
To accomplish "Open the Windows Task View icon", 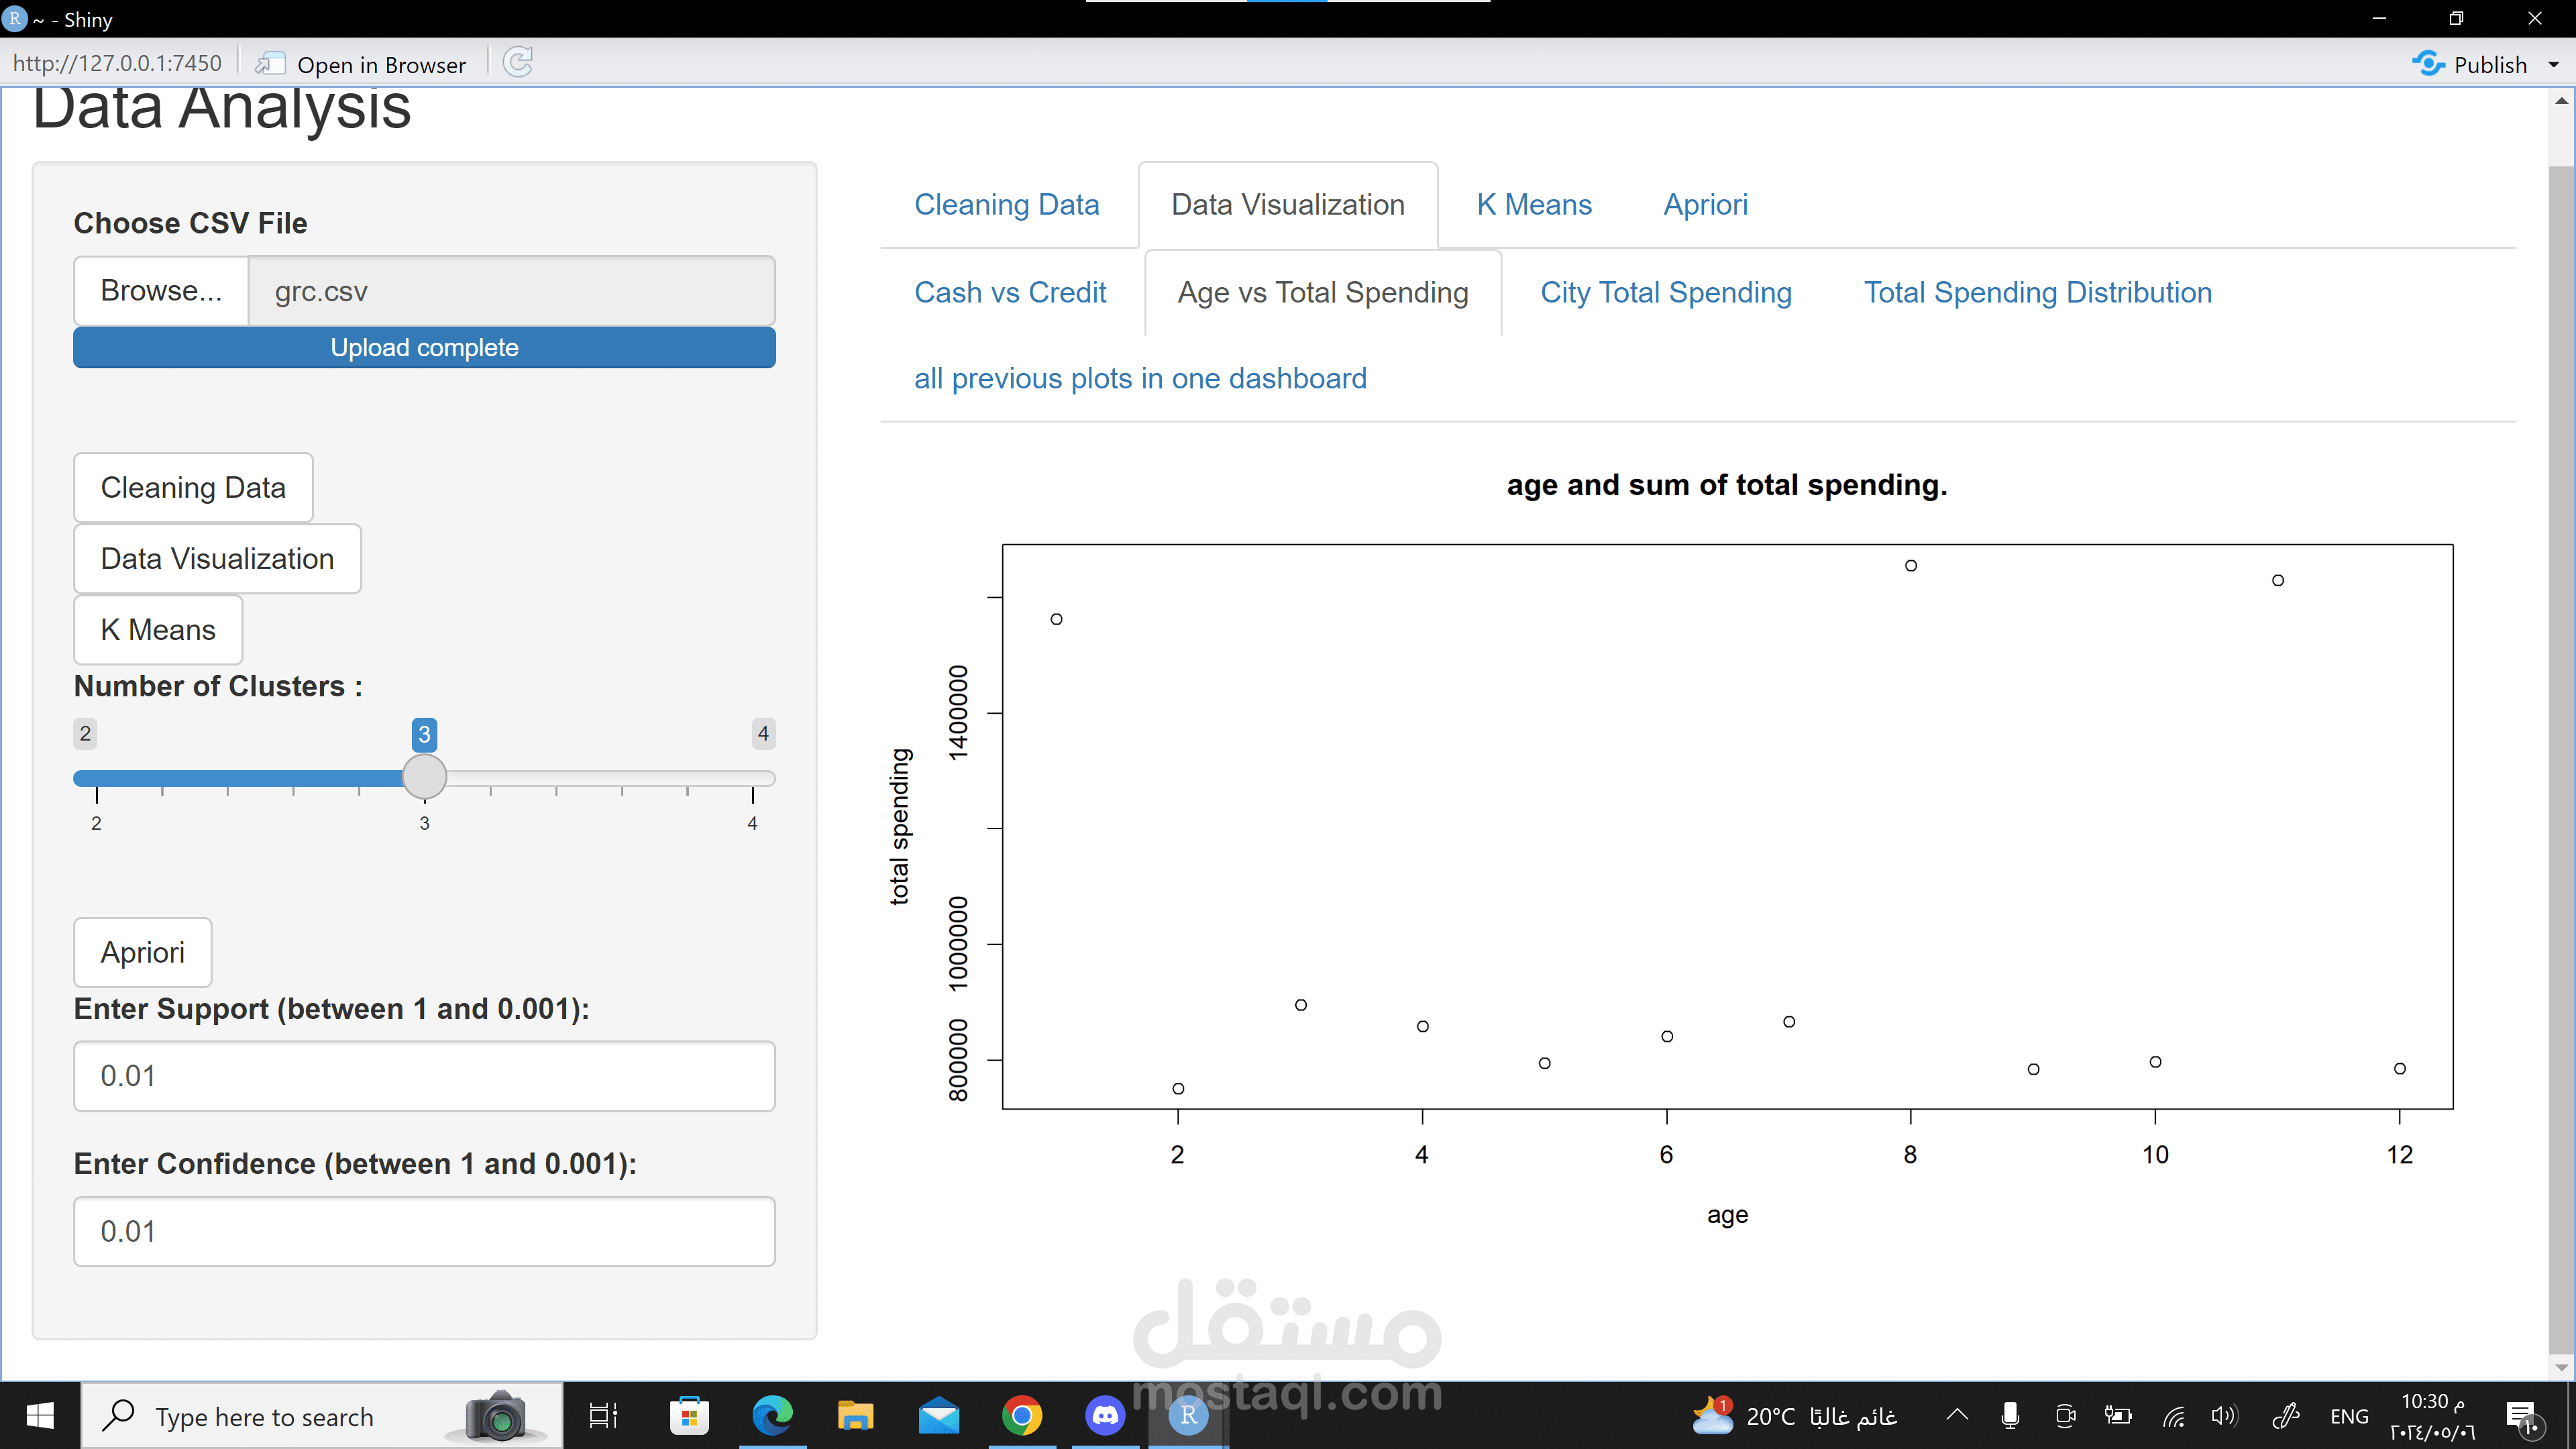I will [603, 1415].
